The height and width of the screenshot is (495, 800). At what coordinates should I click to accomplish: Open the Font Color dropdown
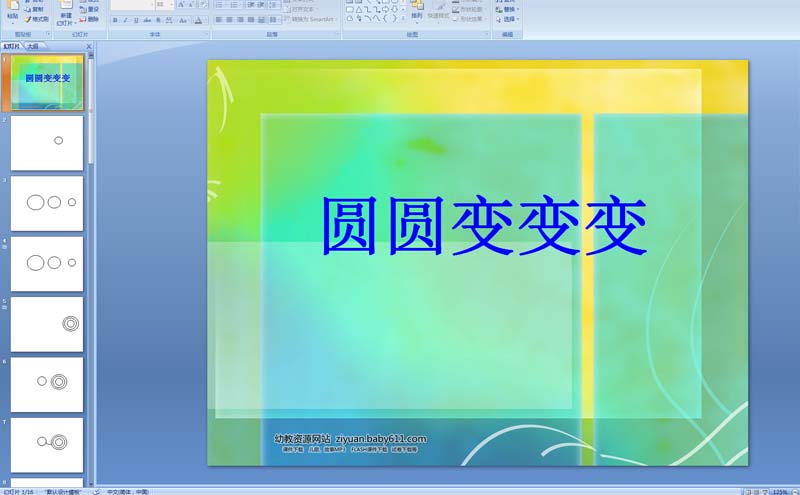pos(200,20)
